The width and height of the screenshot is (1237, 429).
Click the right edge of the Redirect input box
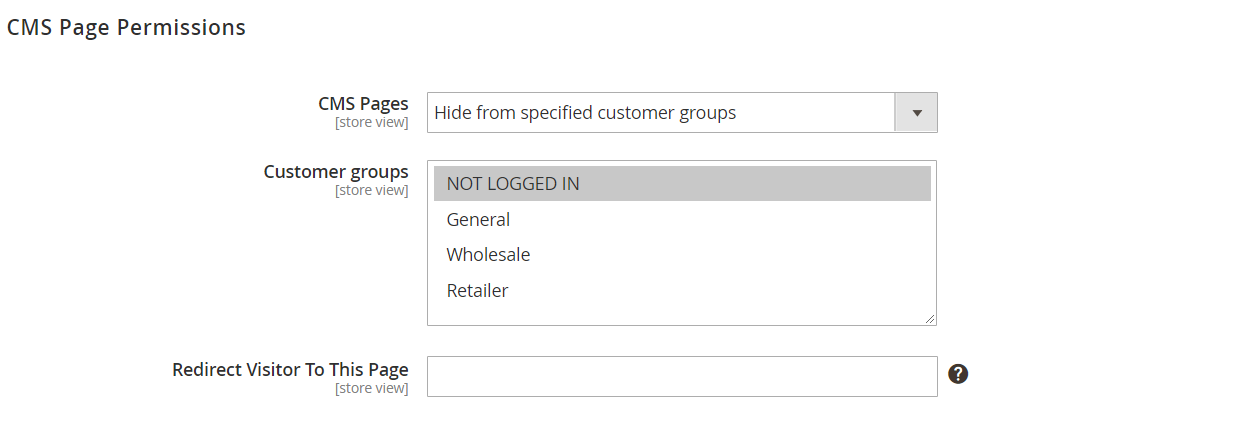[x=936, y=376]
